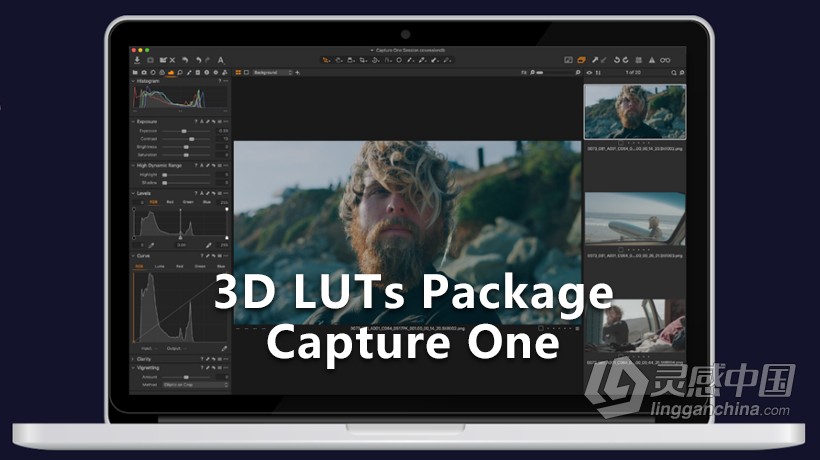Click the Capture camera icon in toolbar
The image size is (820, 460).
[x=150, y=60]
